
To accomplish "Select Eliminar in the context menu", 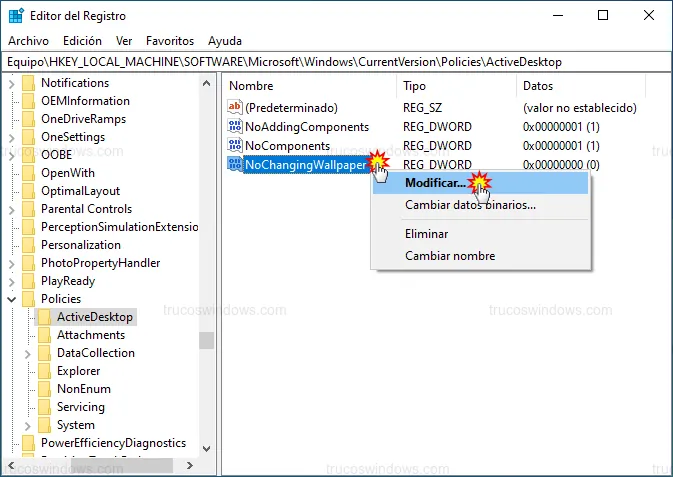I will (426, 234).
